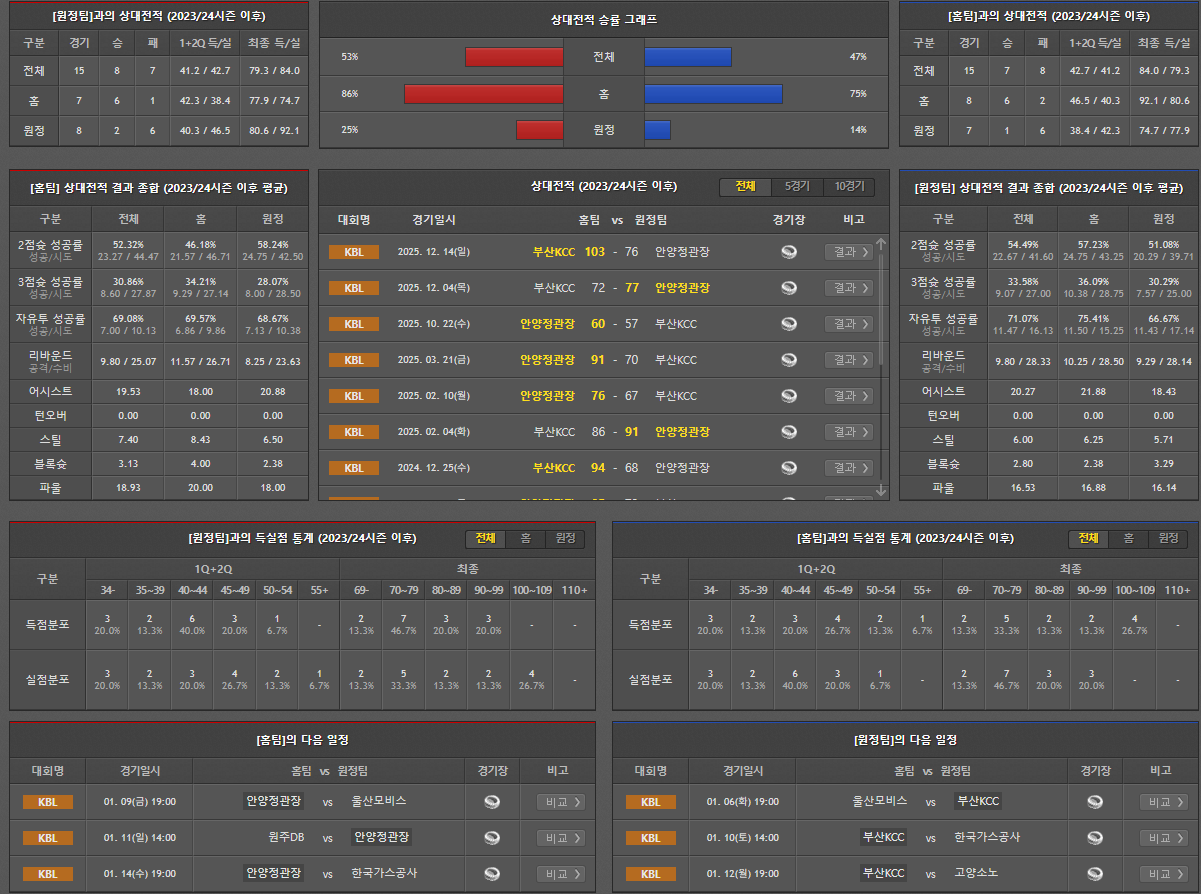Open 결과 for the 2025. 03. 21 game

click(x=849, y=360)
